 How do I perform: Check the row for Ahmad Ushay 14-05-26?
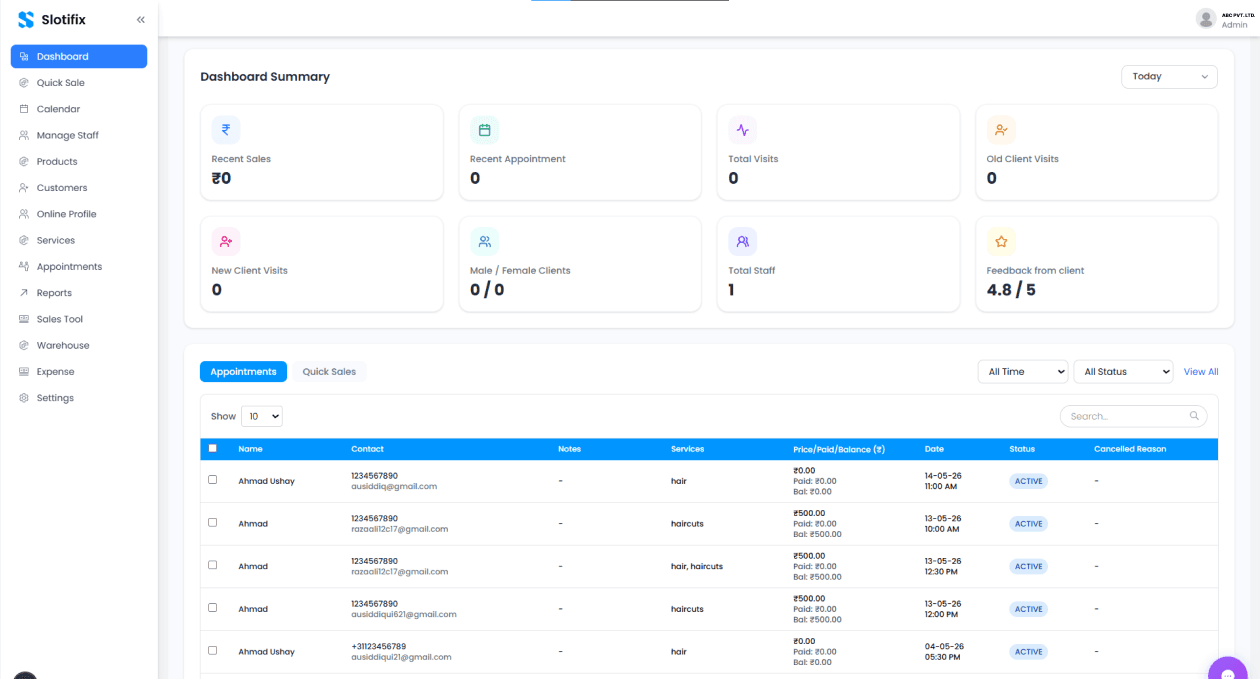pos(212,480)
